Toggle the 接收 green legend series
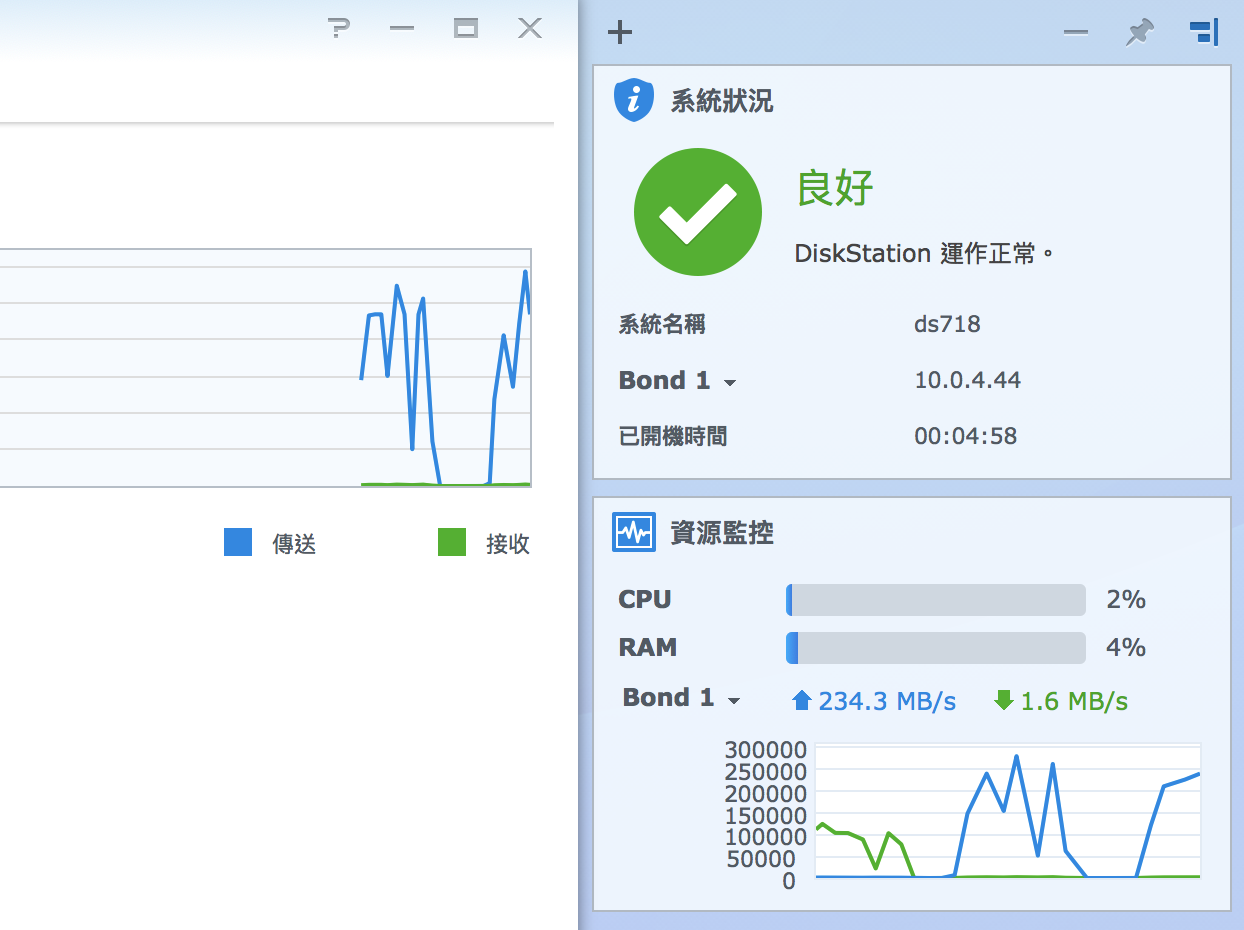 click(452, 543)
